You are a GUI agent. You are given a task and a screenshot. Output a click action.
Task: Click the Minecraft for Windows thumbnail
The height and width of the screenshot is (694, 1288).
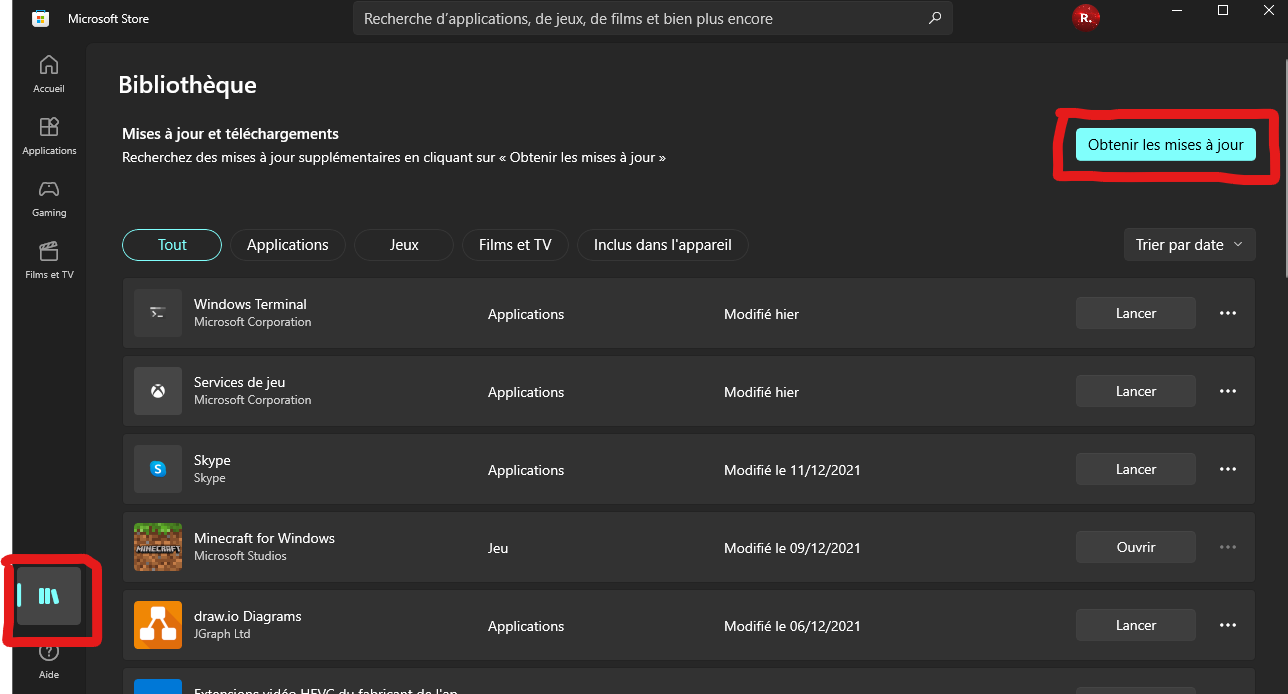pyautogui.click(x=158, y=547)
